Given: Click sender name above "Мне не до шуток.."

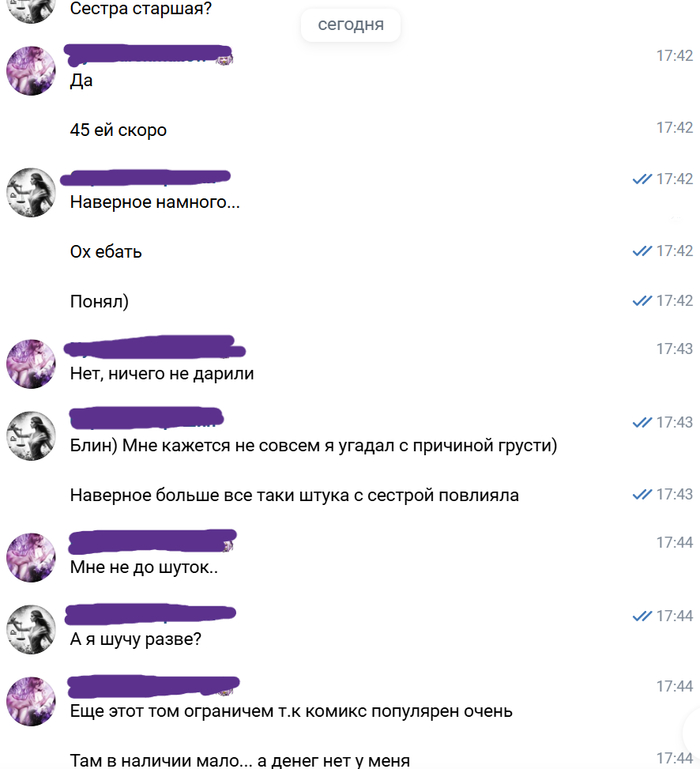Looking at the screenshot, I should (x=153, y=541).
